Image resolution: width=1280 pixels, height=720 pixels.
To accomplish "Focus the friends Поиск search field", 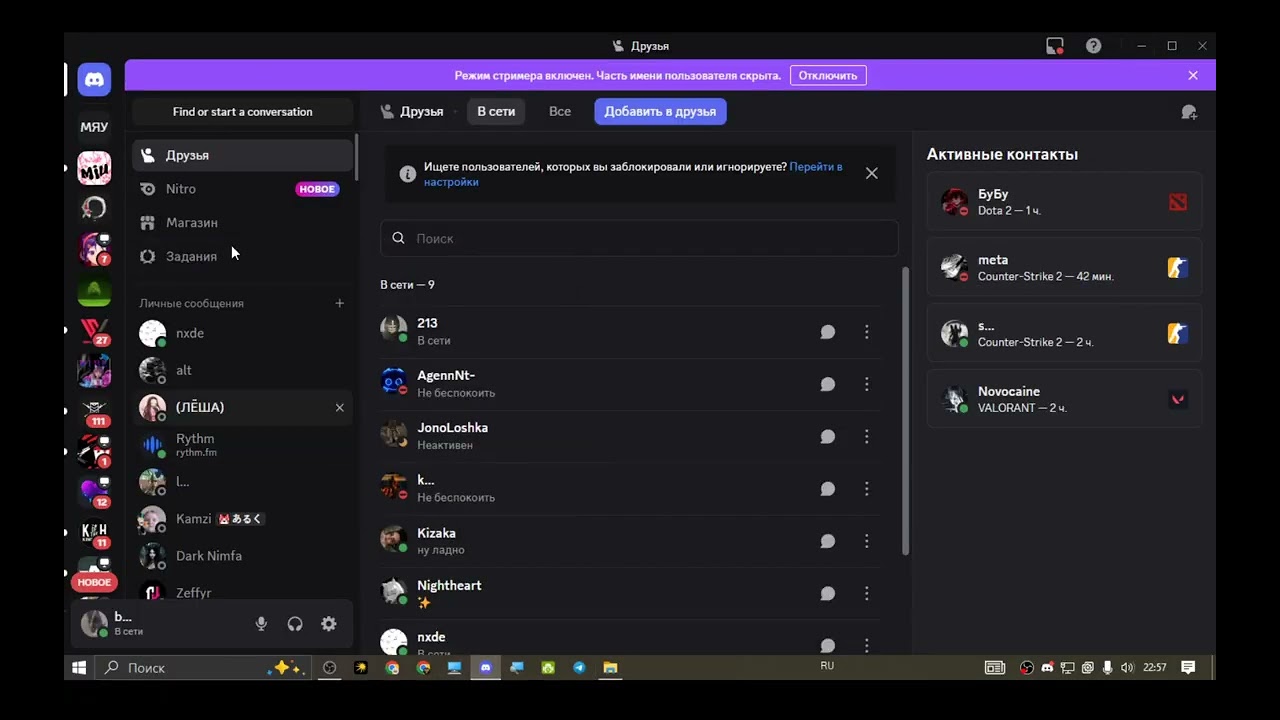I will click(639, 238).
